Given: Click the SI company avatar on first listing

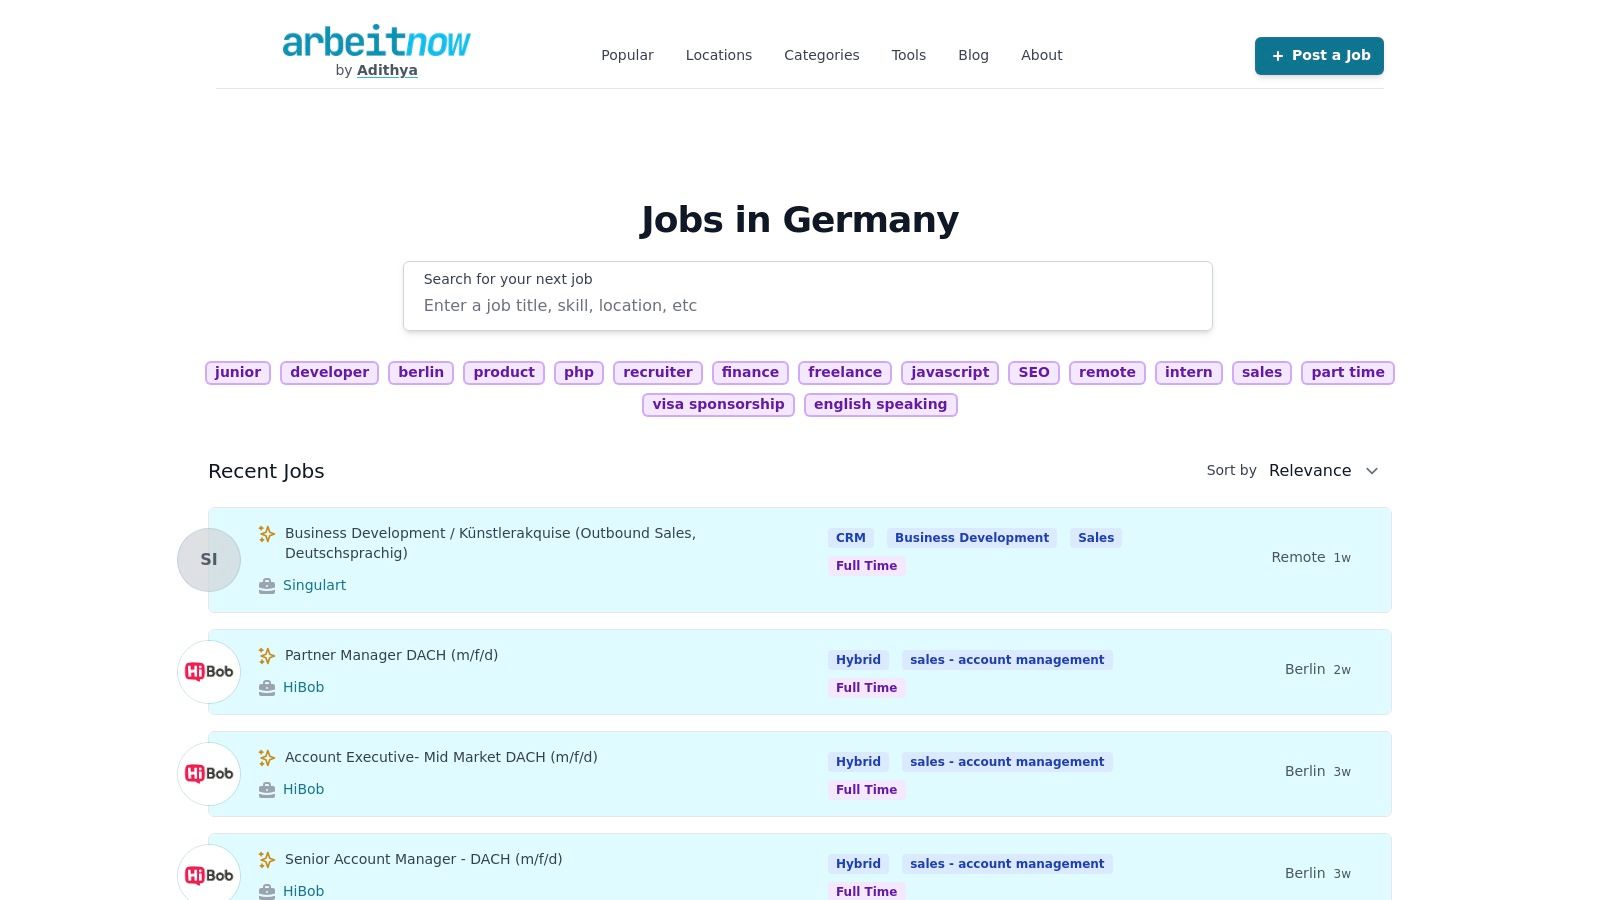Looking at the screenshot, I should (208, 559).
